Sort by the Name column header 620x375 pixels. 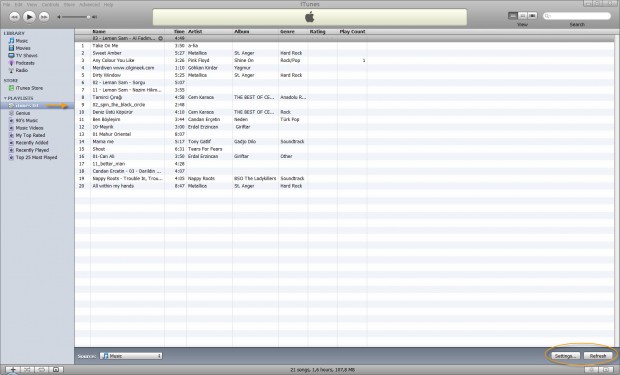(127, 31)
